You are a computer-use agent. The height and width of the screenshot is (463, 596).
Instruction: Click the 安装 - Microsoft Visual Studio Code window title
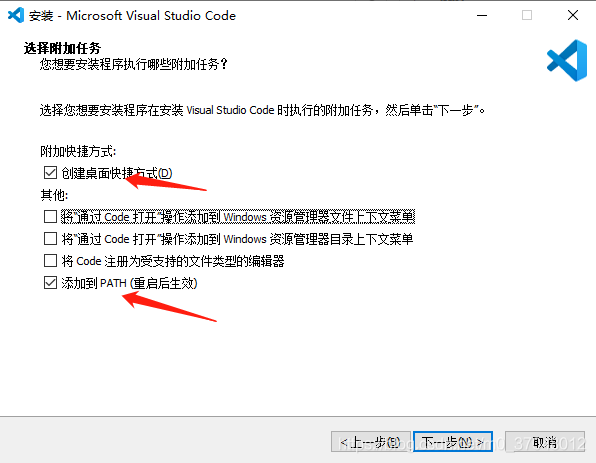tap(132, 16)
